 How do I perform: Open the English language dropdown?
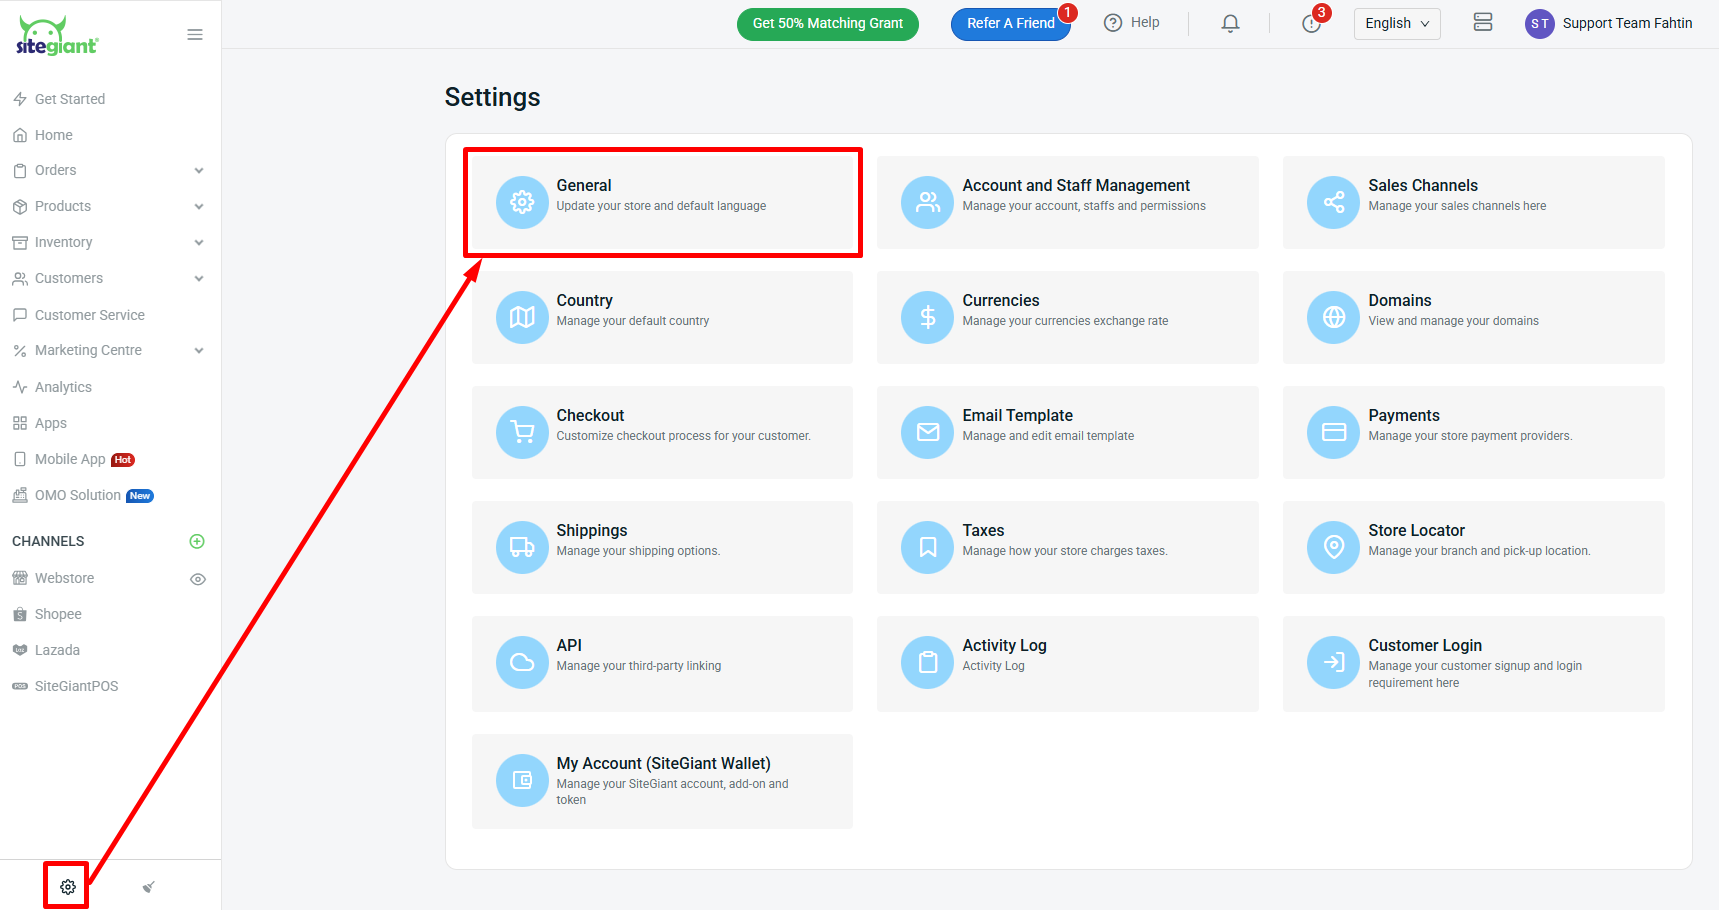pos(1396,23)
